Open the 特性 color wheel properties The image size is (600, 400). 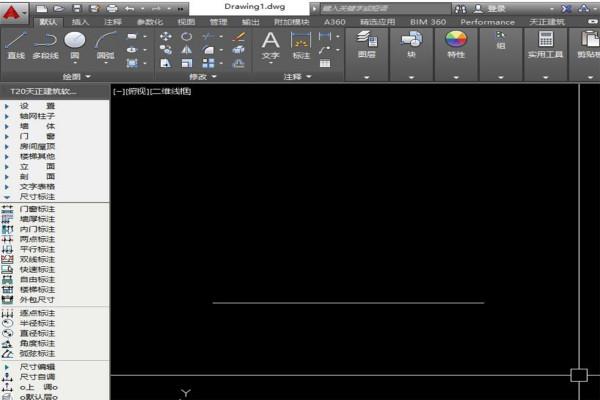click(x=456, y=42)
